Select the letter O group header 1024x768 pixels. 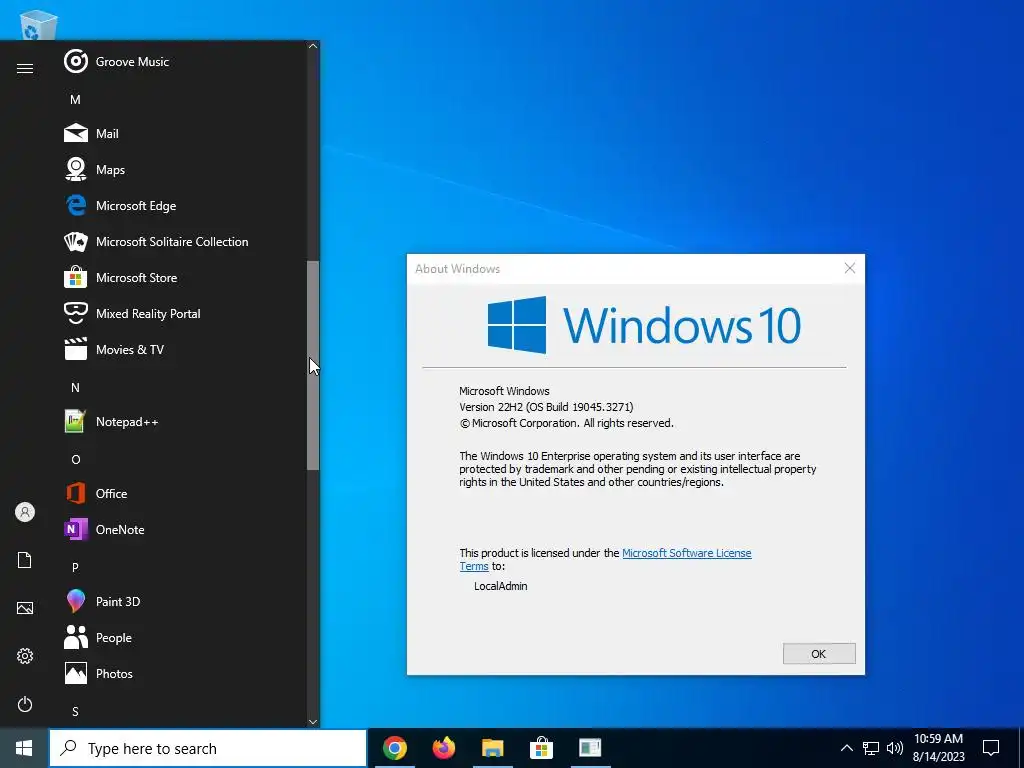click(75, 459)
